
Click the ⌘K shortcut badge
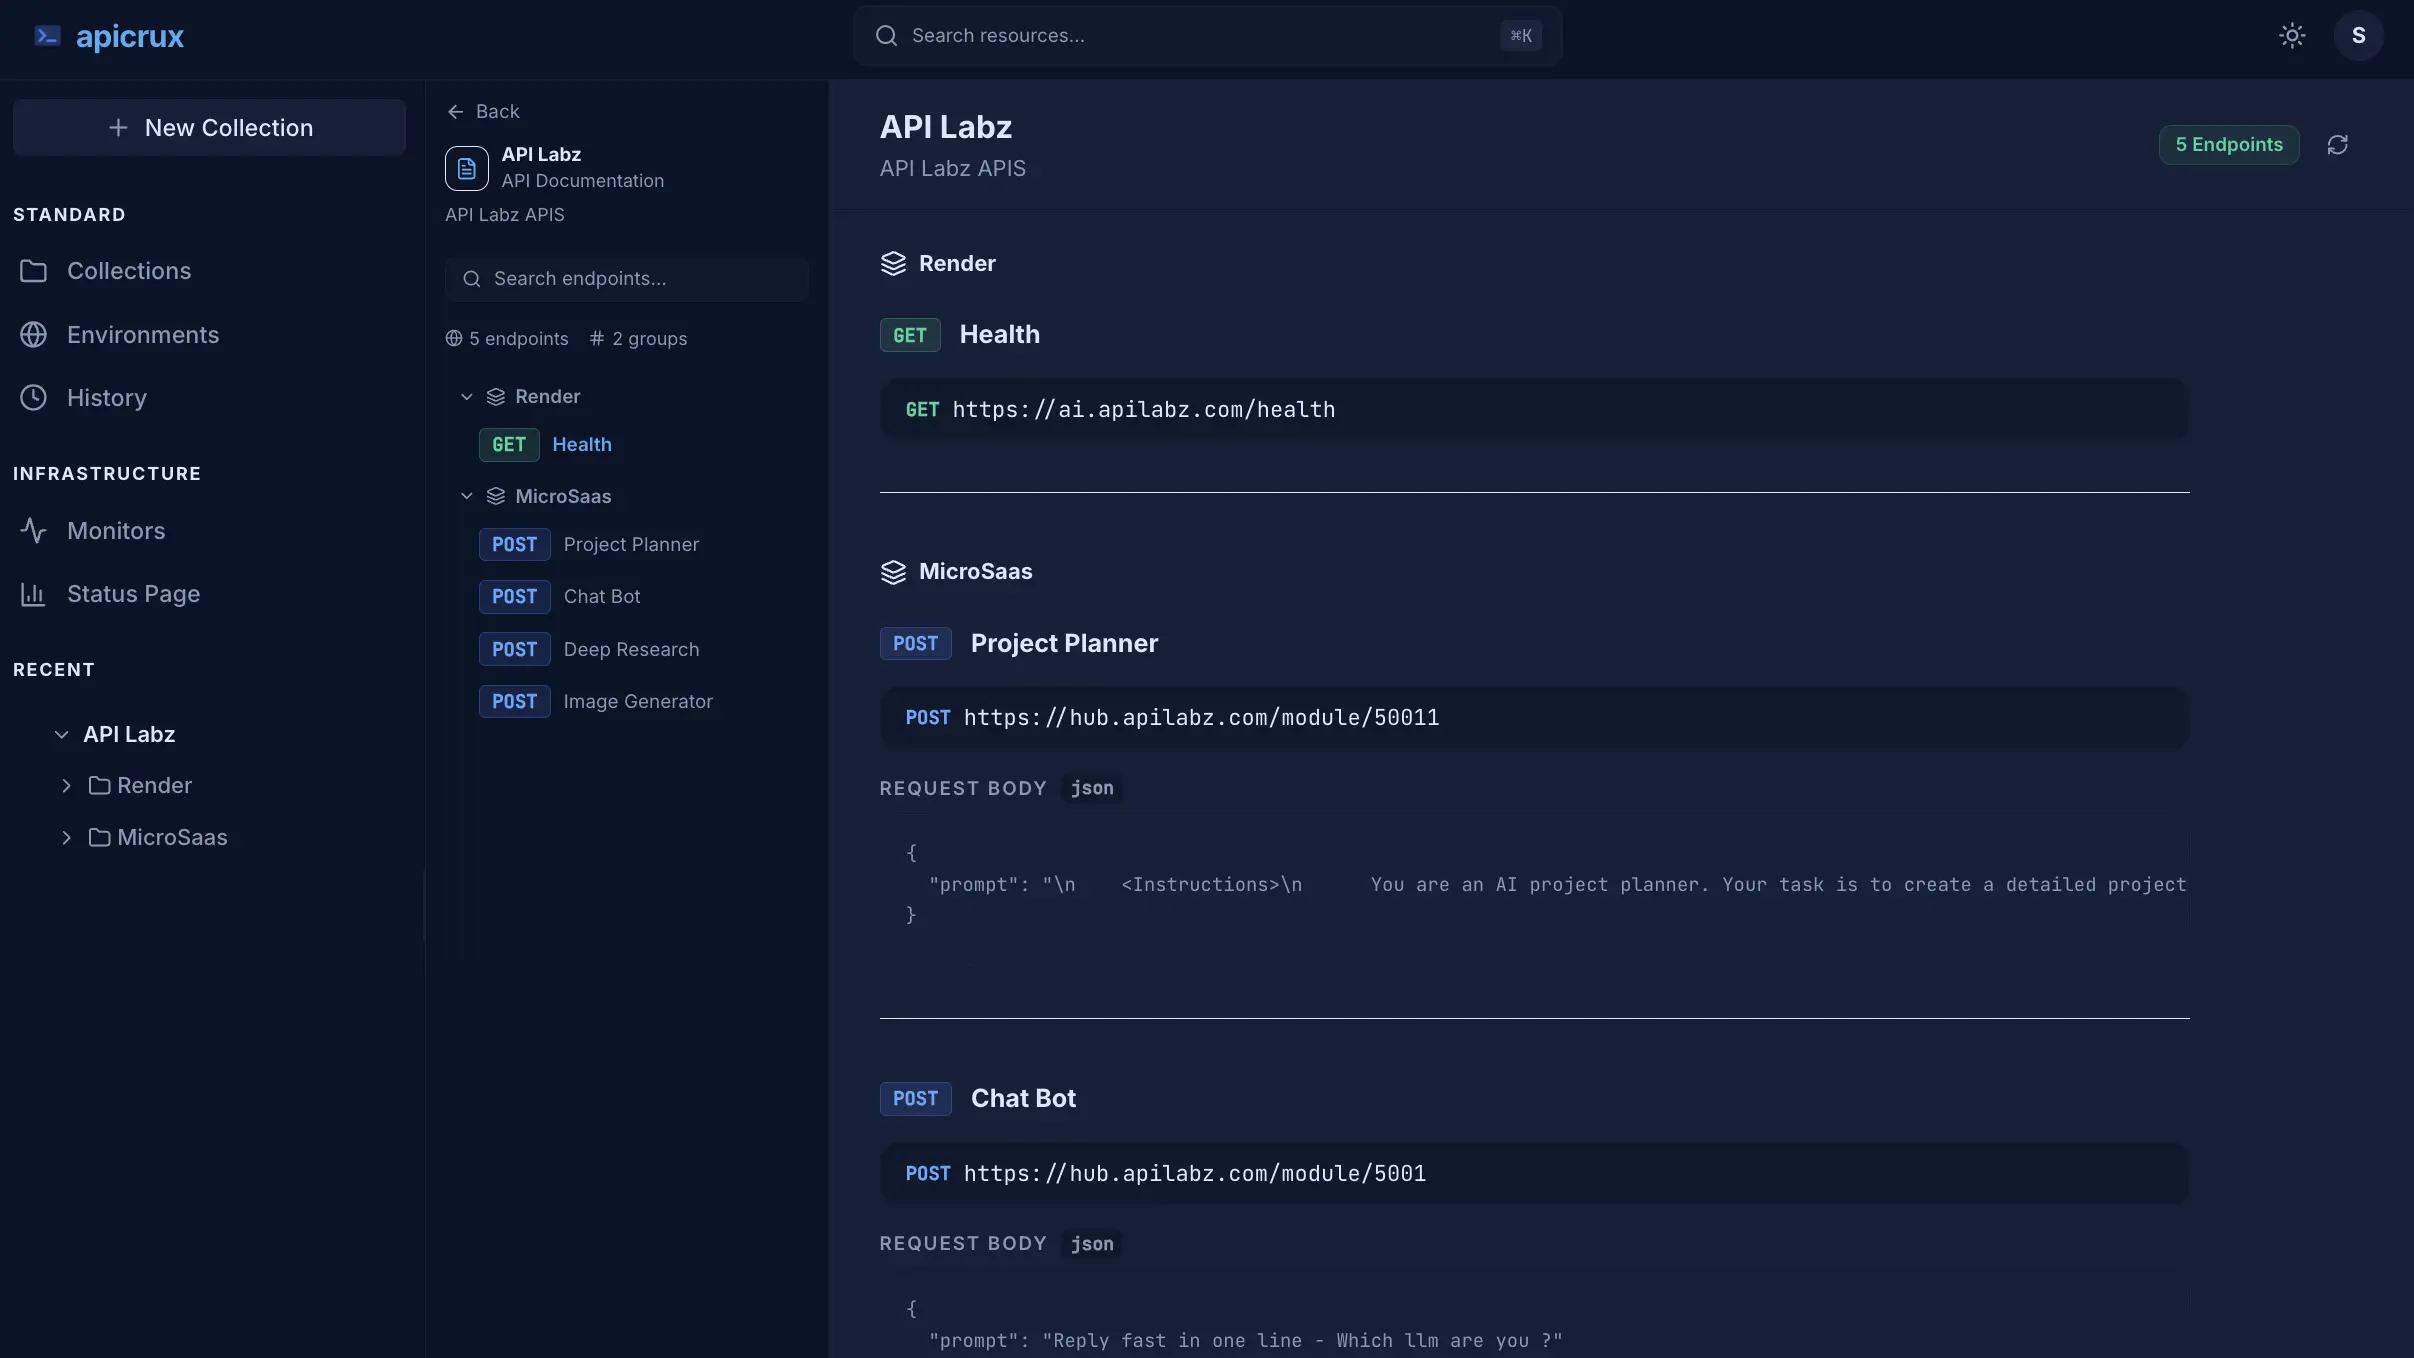(1520, 36)
